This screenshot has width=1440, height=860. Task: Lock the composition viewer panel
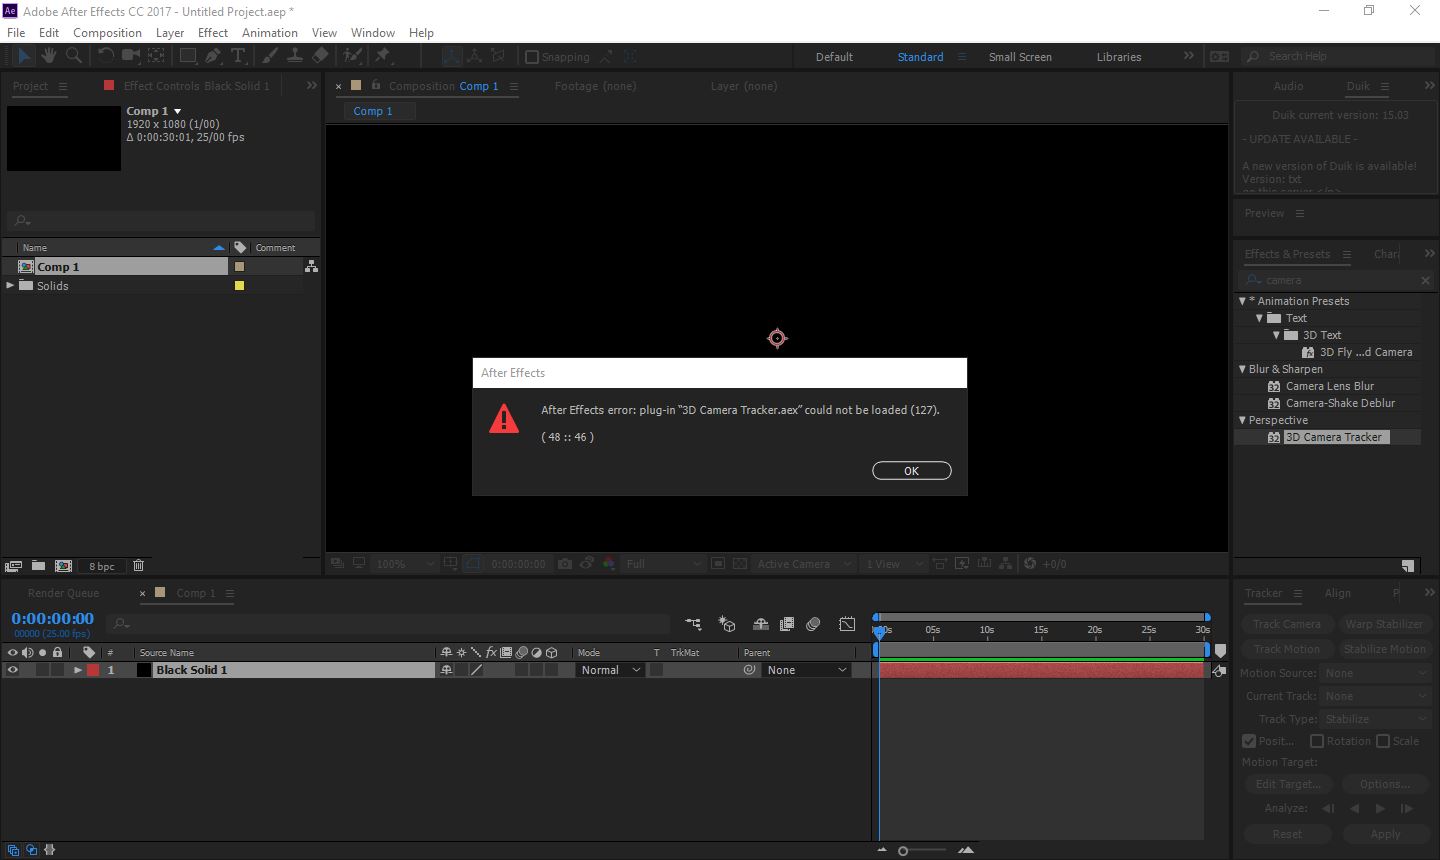376,86
